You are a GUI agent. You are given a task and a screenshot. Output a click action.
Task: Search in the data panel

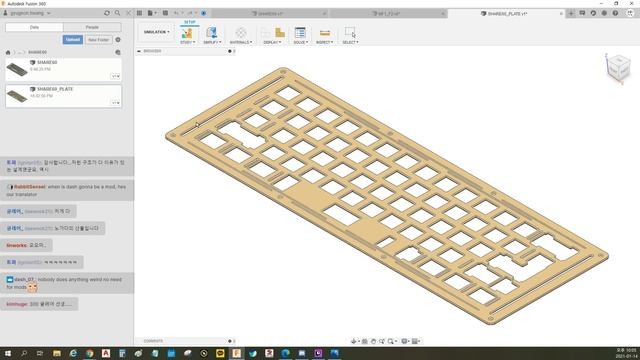(x=118, y=13)
